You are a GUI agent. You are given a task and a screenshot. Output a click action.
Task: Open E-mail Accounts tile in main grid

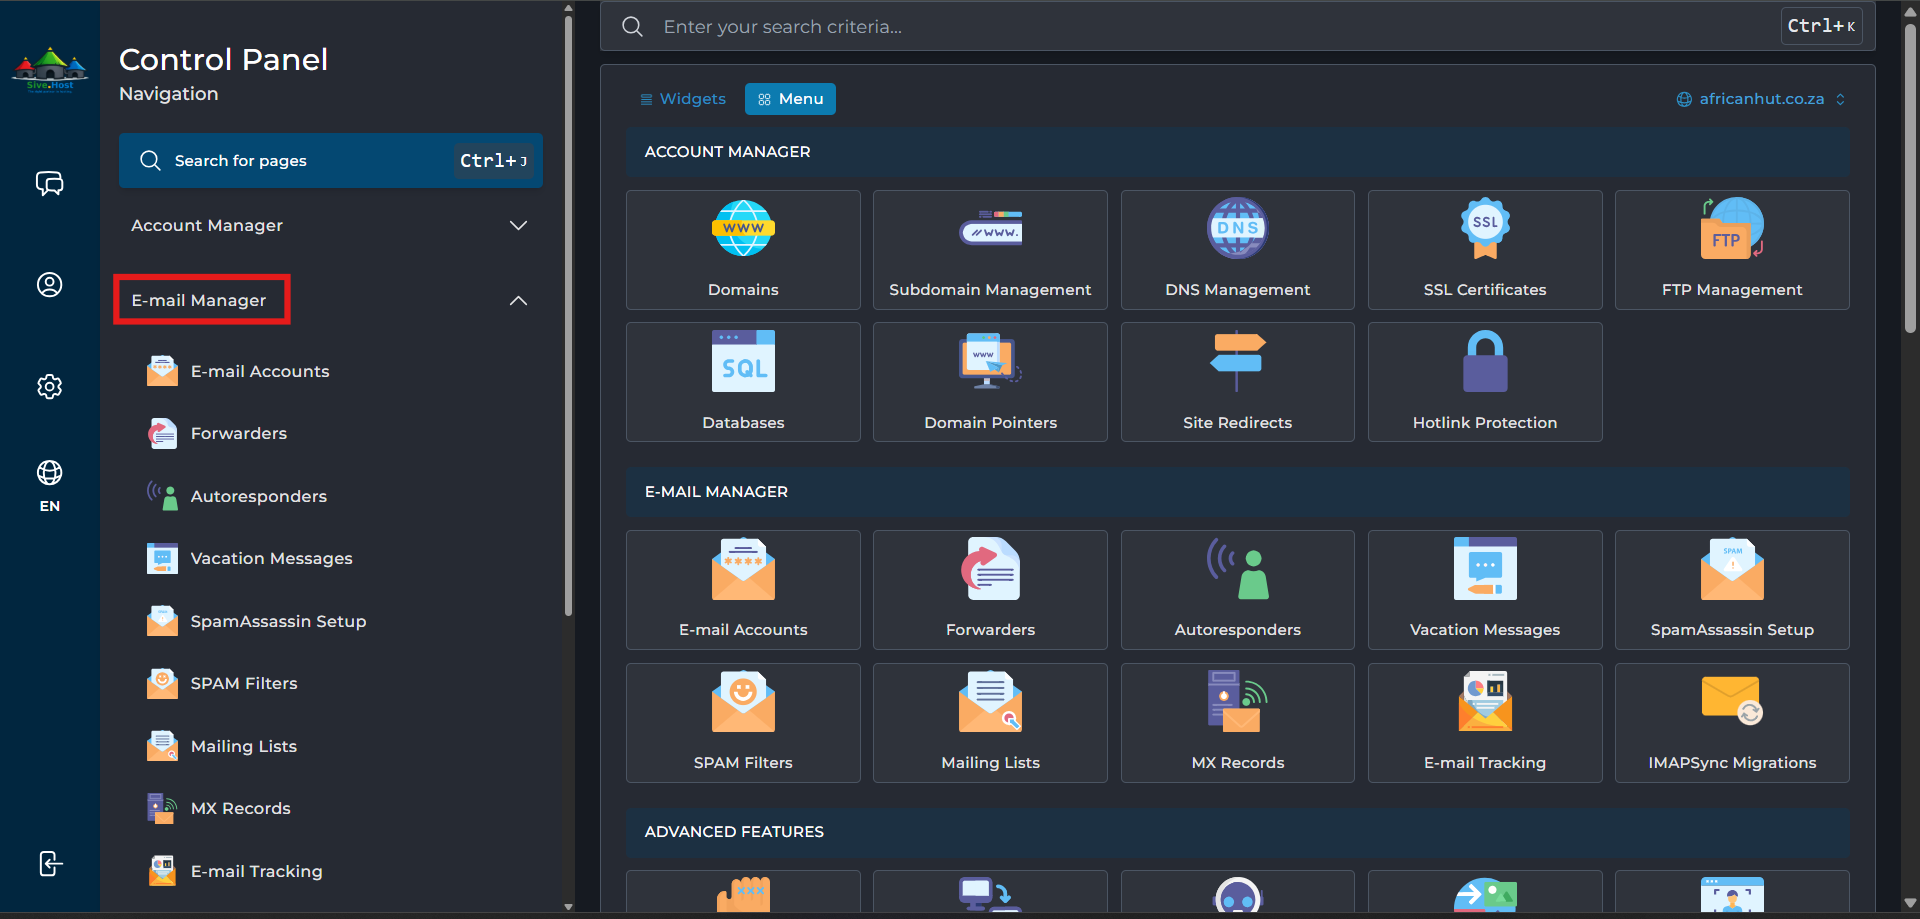[x=743, y=590]
